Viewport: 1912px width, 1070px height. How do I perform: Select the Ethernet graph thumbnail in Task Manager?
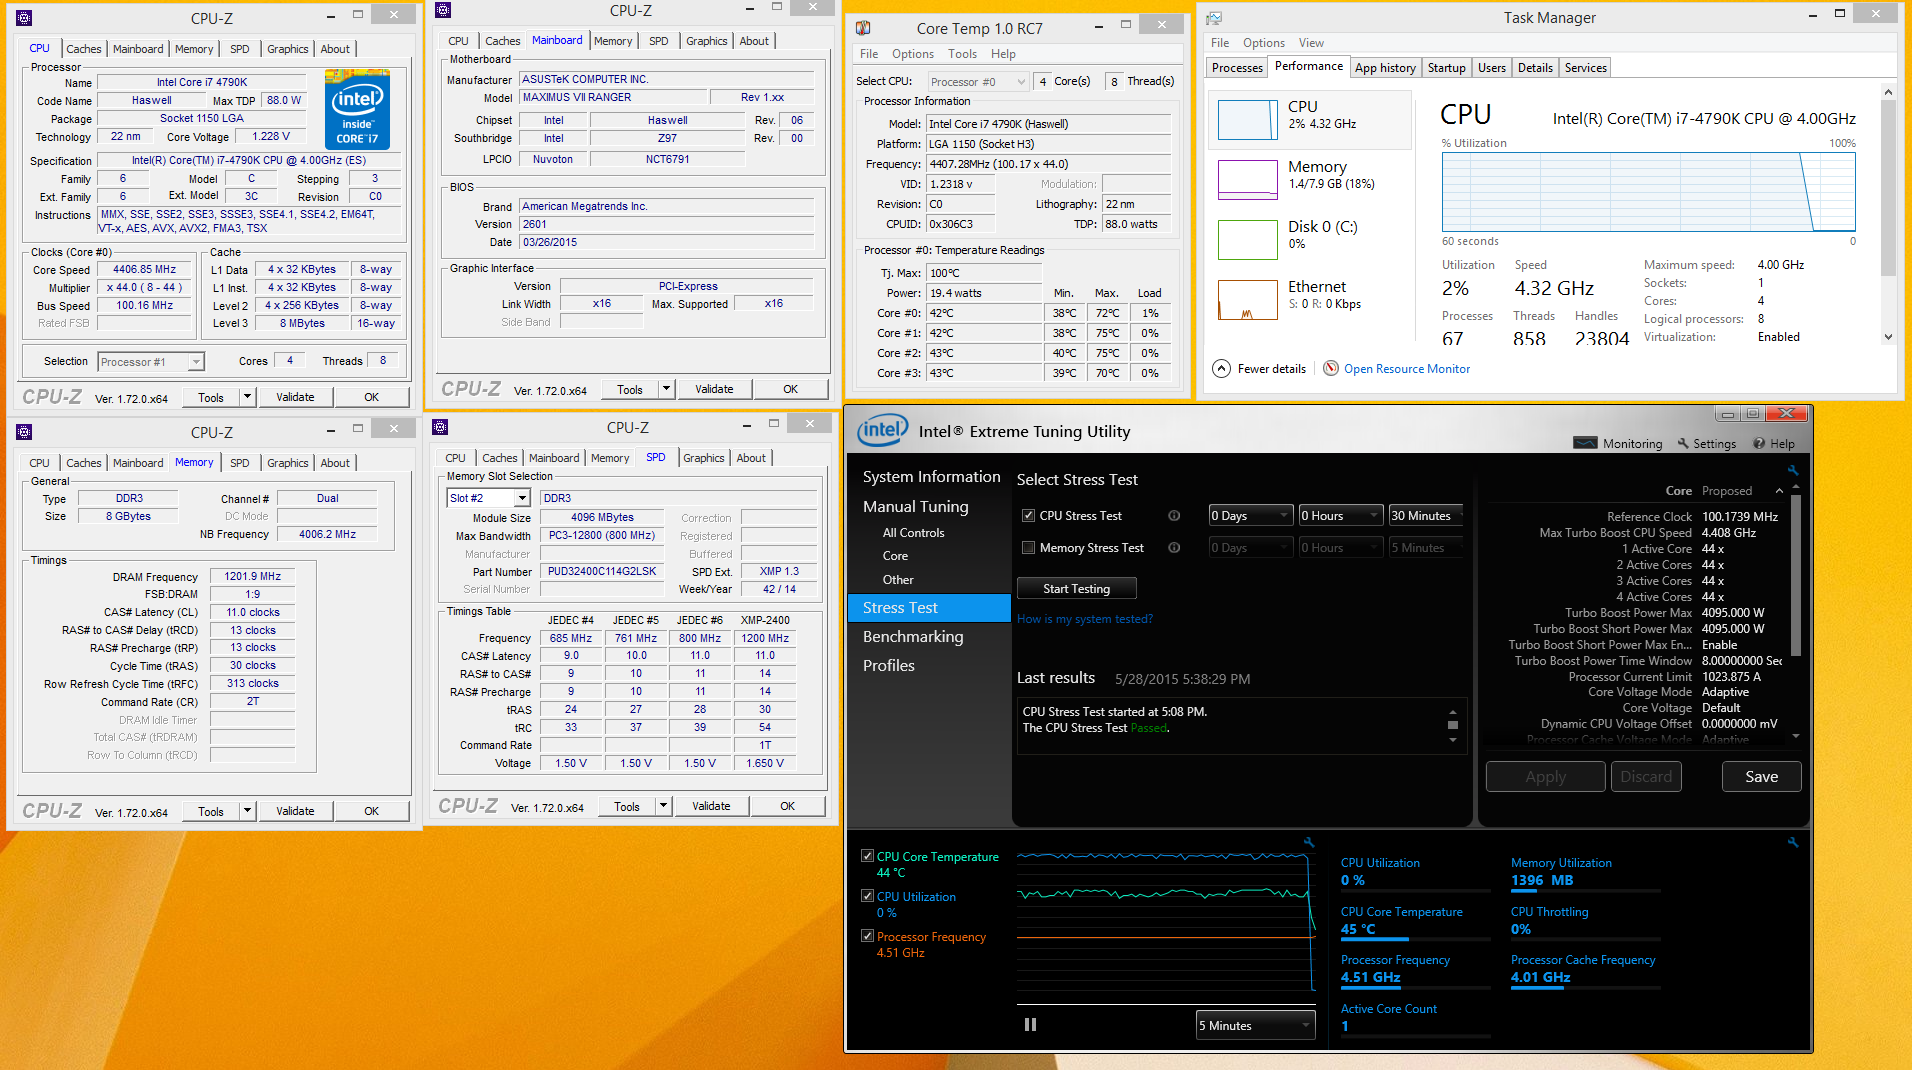[1247, 300]
